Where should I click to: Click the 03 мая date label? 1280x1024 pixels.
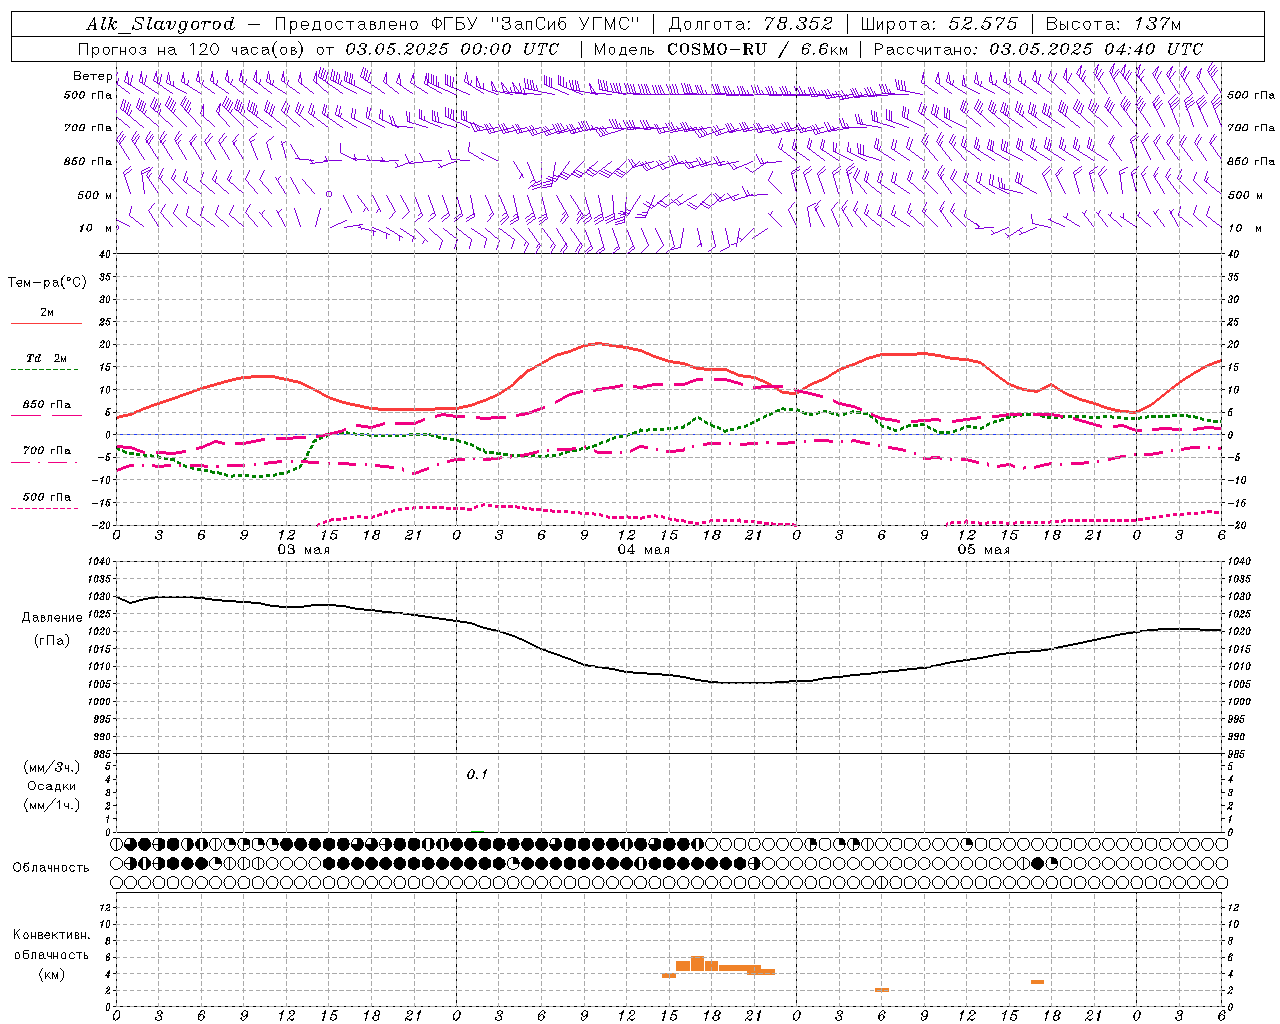303,550
